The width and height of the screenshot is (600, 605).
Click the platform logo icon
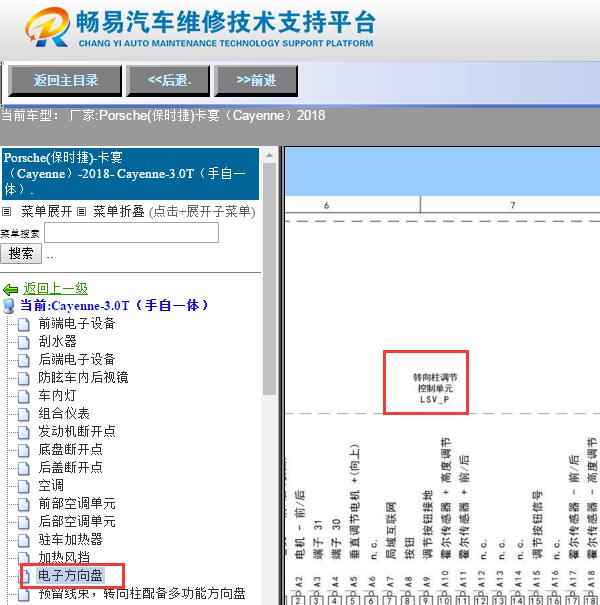(x=47, y=27)
